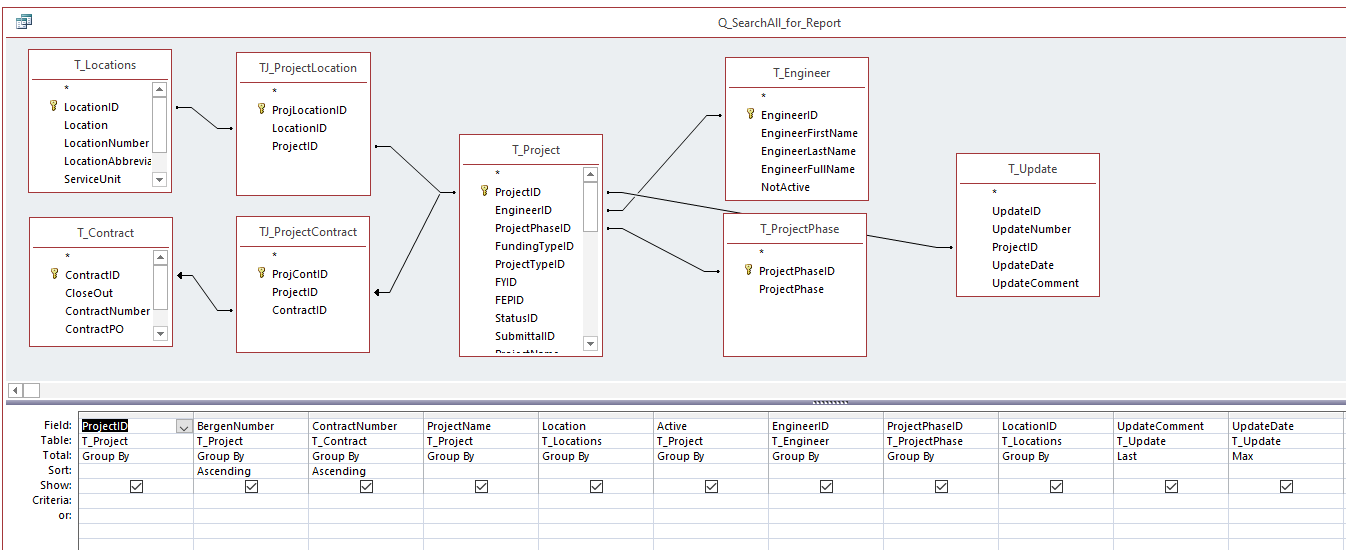Select EngineerFullName field in T_Engineer
Screen dimensions: 1346x550
[x=807, y=169]
